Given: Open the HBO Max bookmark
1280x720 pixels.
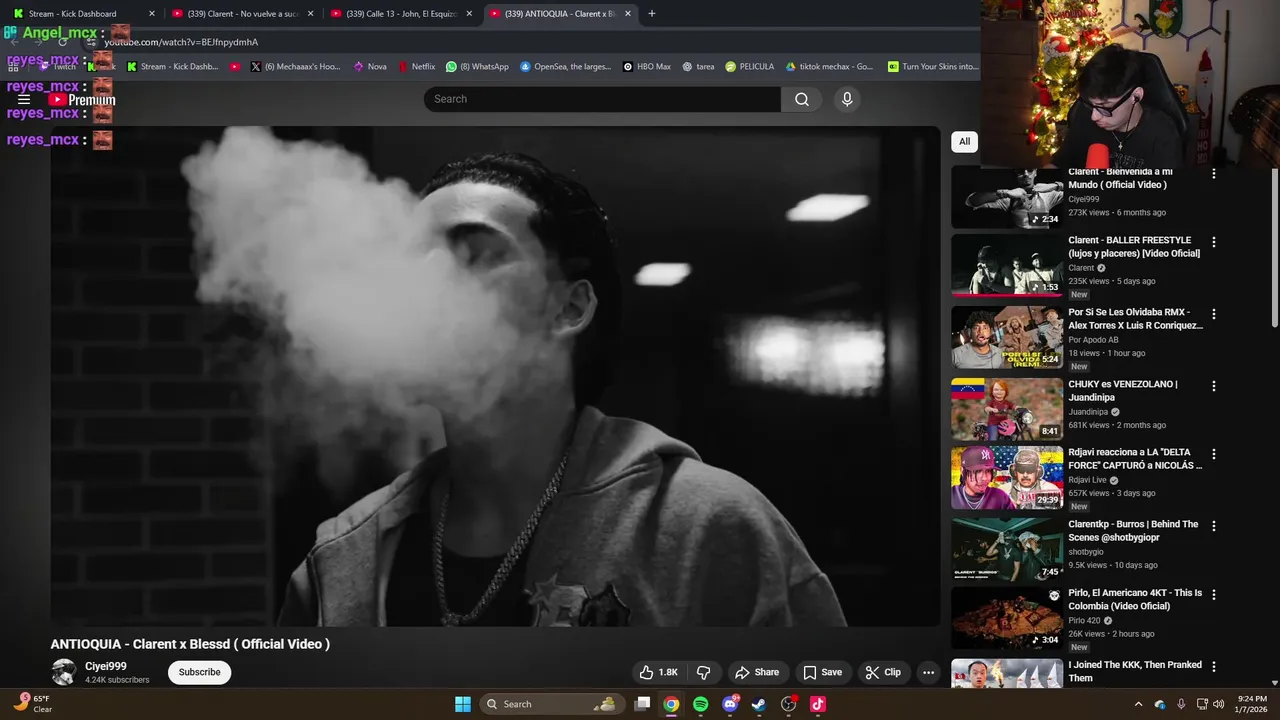Looking at the screenshot, I should click(647, 66).
